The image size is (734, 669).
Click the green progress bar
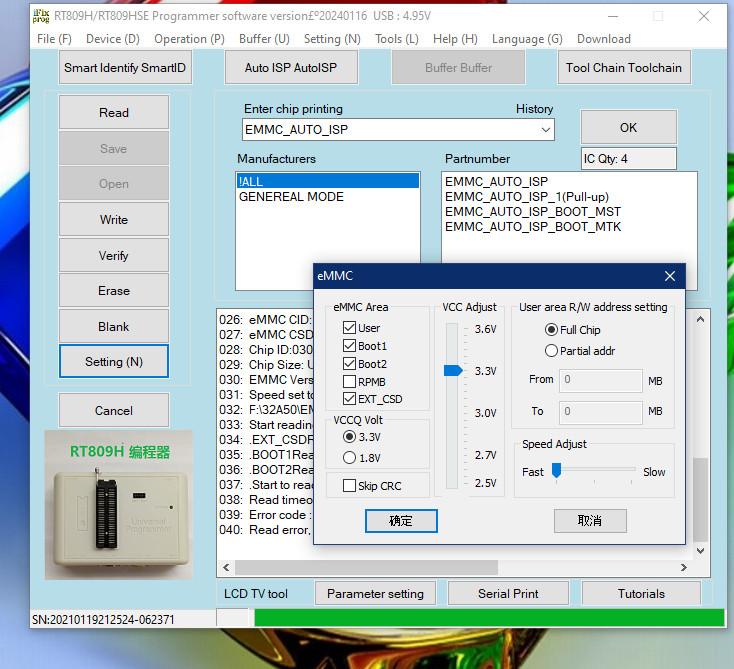point(489,618)
